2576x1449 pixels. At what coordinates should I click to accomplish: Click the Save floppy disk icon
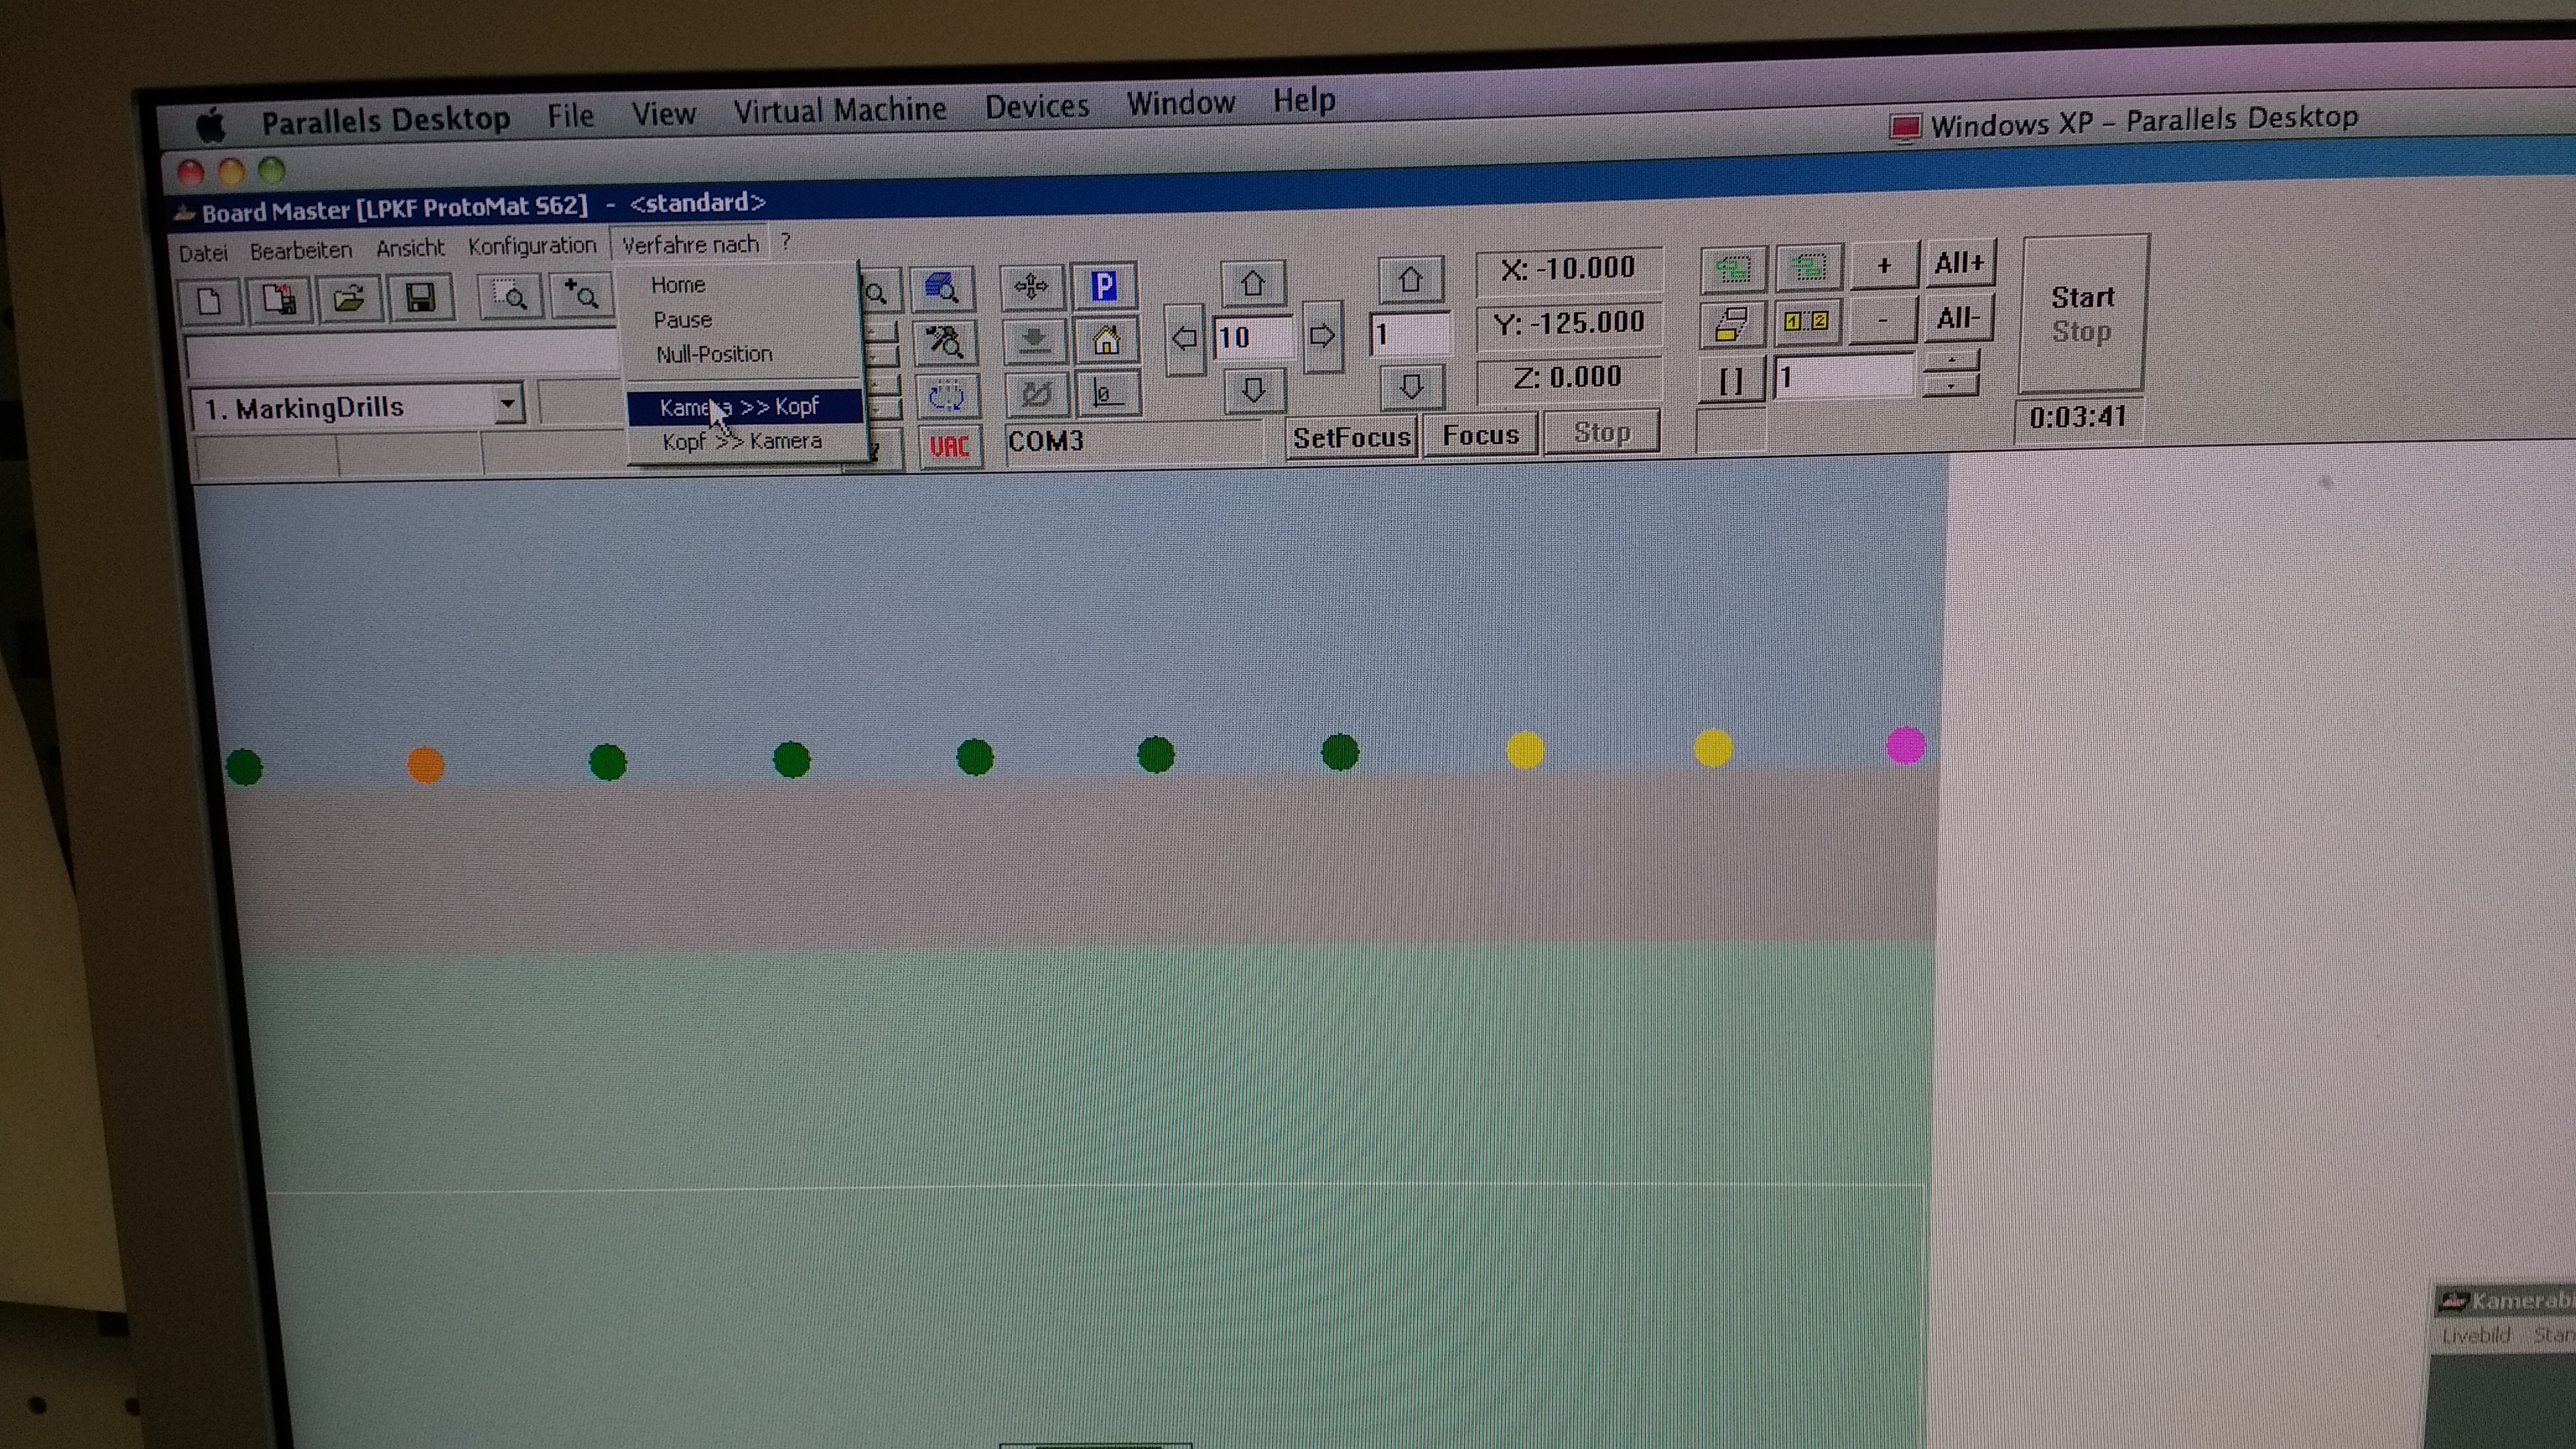pyautogui.click(x=420, y=297)
